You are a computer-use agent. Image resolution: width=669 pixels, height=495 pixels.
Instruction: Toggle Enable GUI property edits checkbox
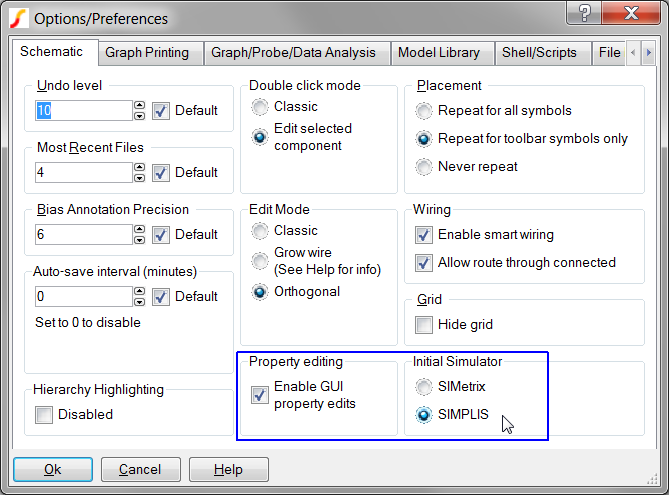(x=260, y=395)
